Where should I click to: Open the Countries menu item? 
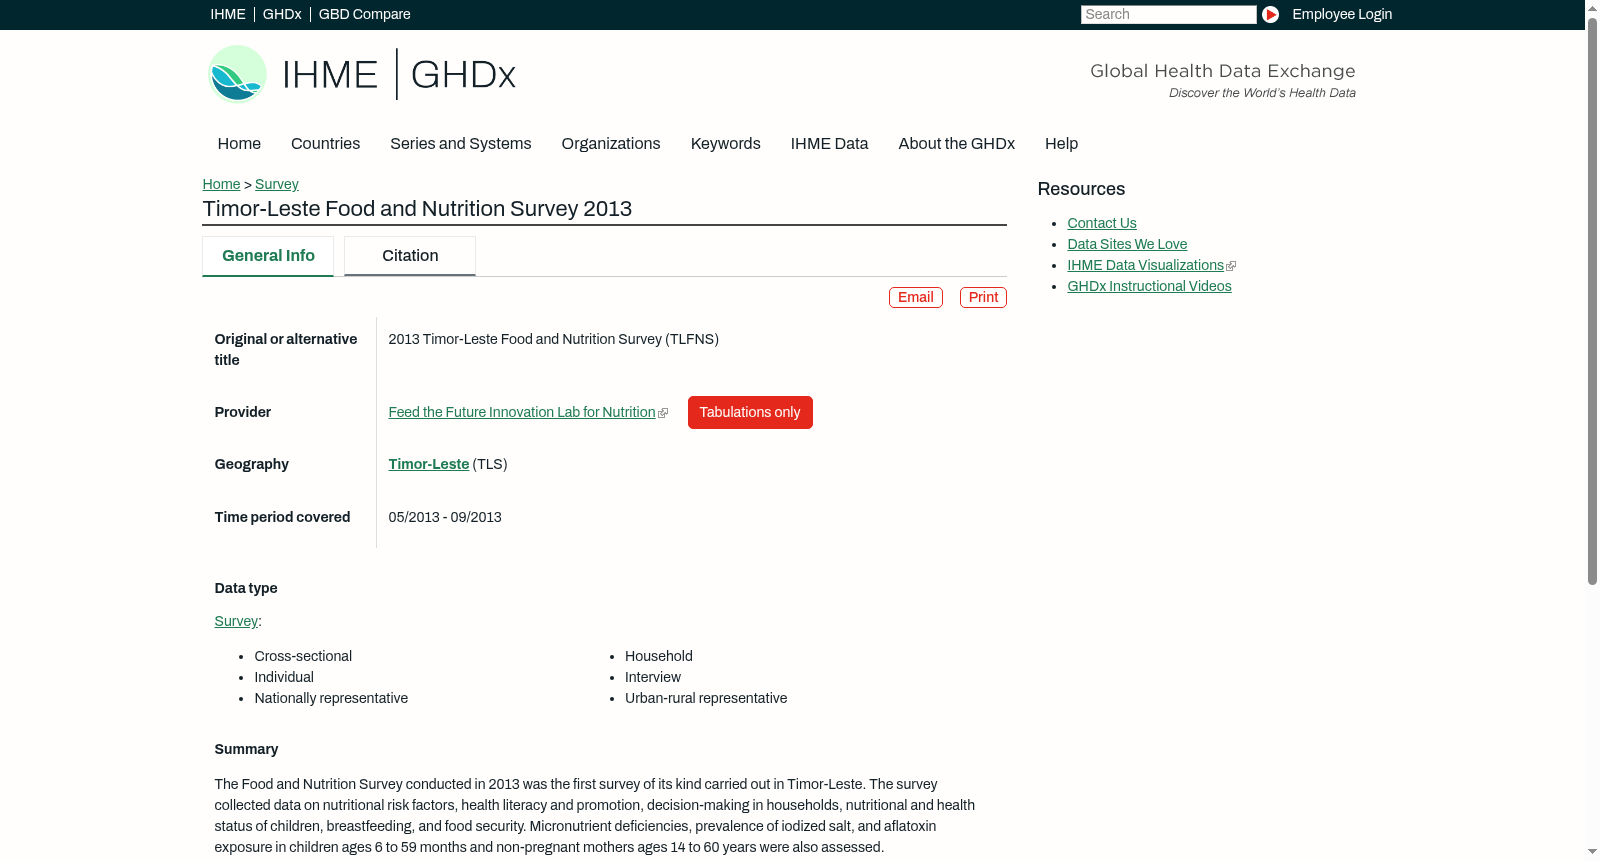tap(325, 144)
